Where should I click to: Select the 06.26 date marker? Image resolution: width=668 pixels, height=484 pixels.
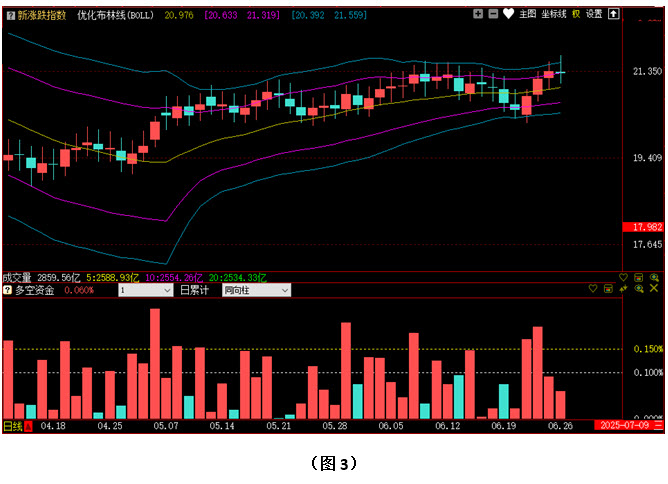point(560,426)
